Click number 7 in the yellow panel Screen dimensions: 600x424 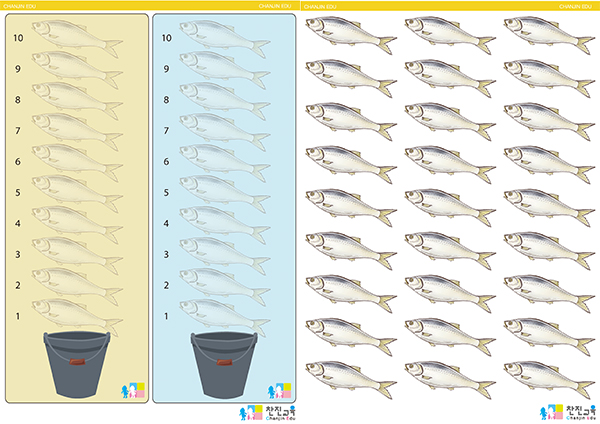(x=18, y=131)
